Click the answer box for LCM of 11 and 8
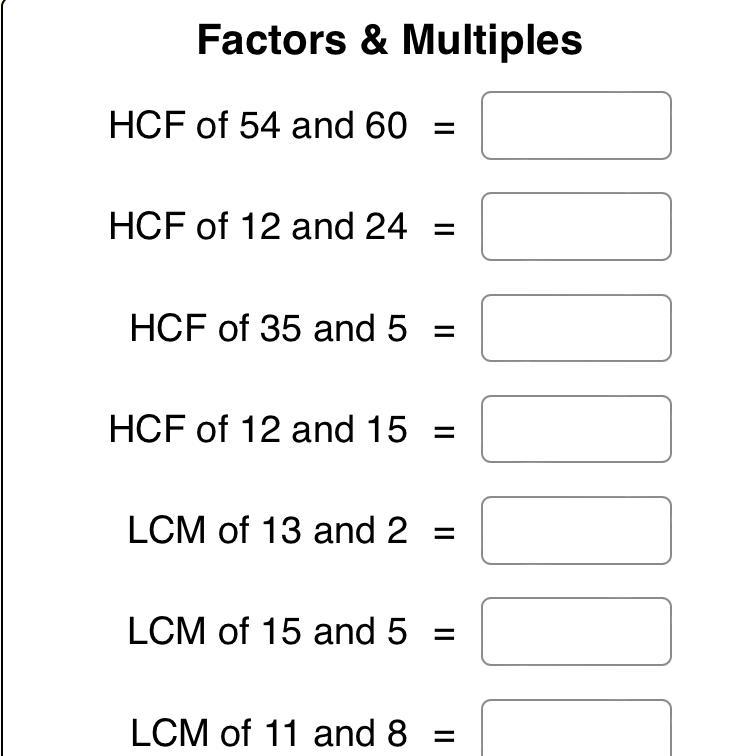Image resolution: width=753 pixels, height=756 pixels. pyautogui.click(x=576, y=728)
